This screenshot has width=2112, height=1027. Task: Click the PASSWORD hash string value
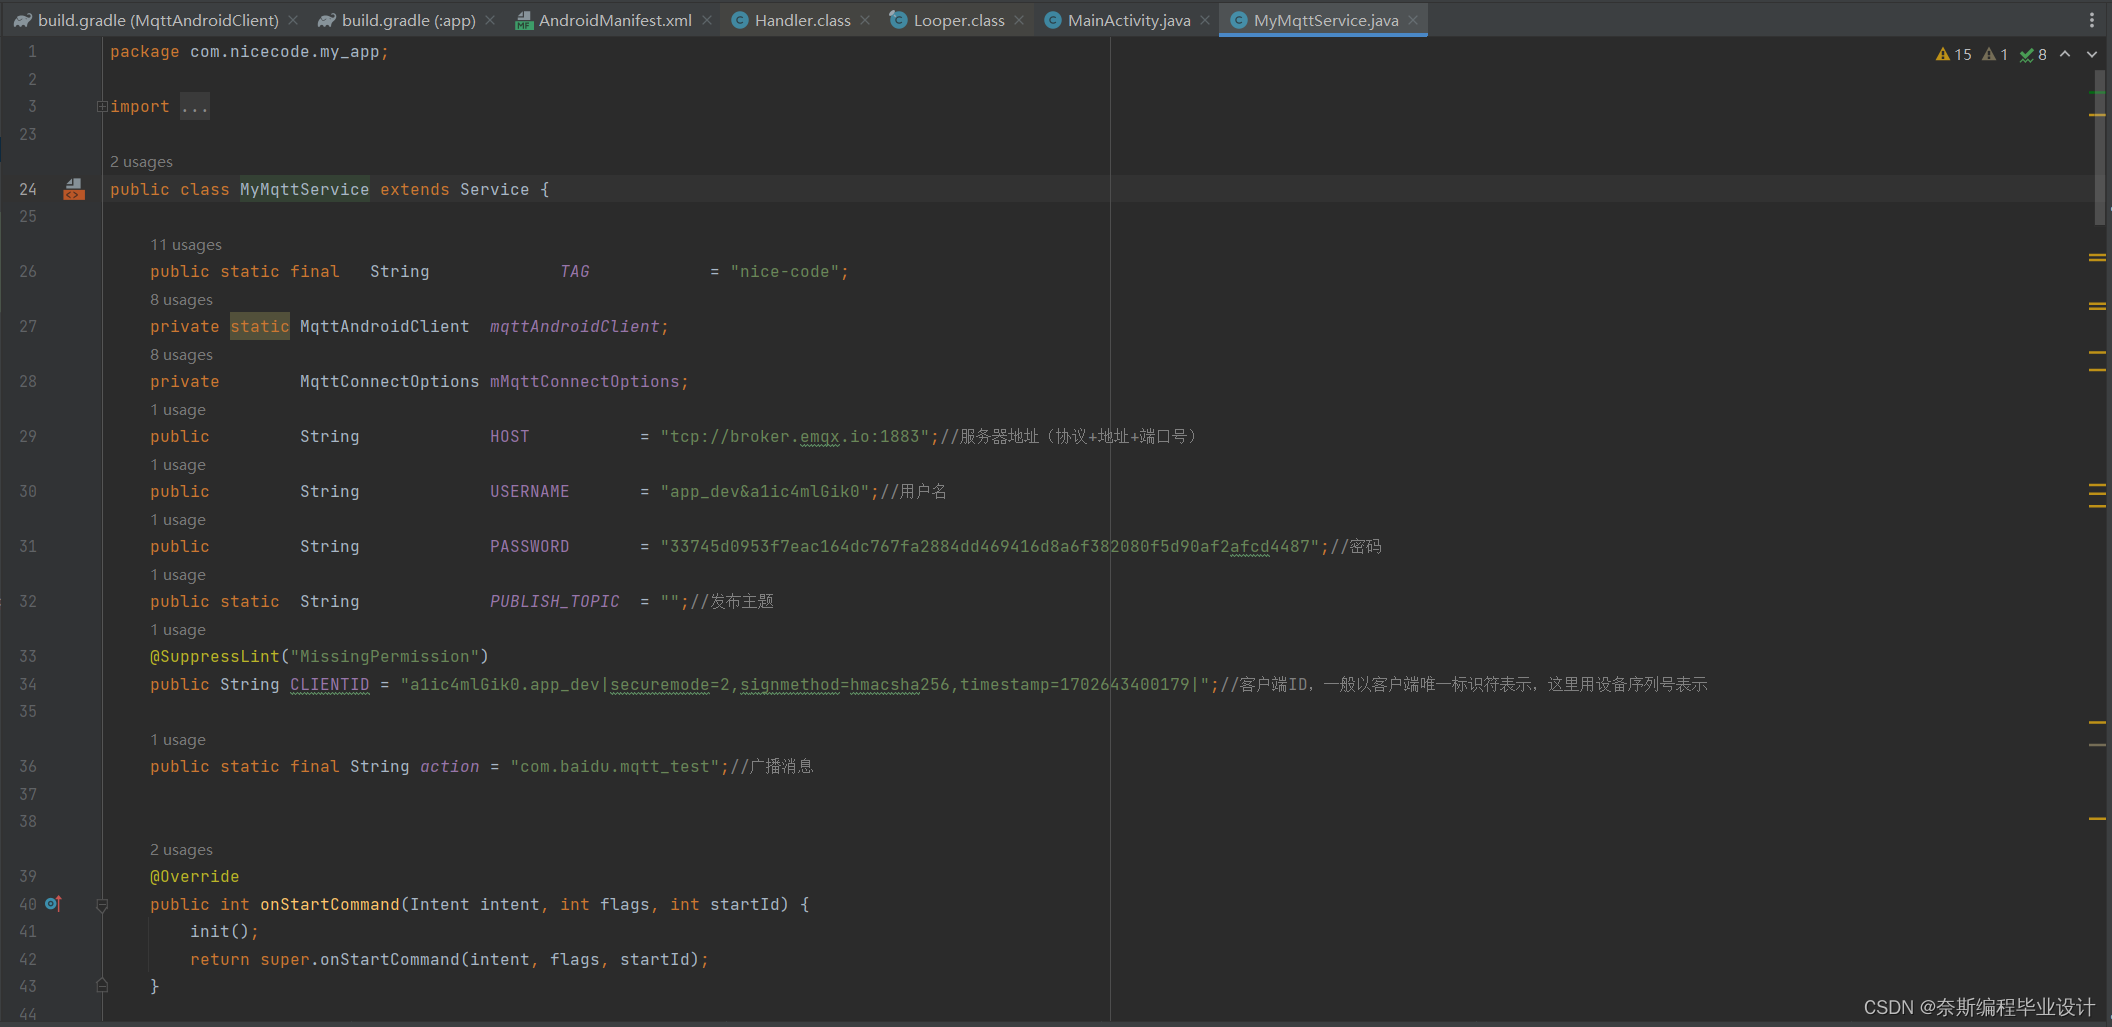(990, 547)
